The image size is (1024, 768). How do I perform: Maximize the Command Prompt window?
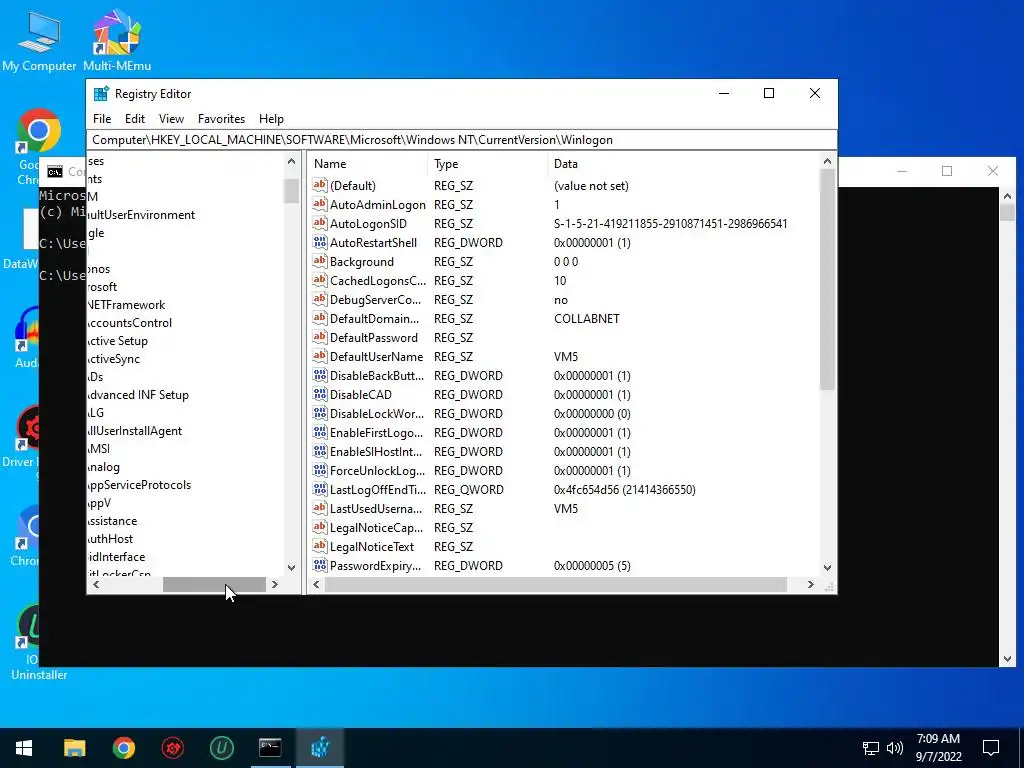pos(947,171)
